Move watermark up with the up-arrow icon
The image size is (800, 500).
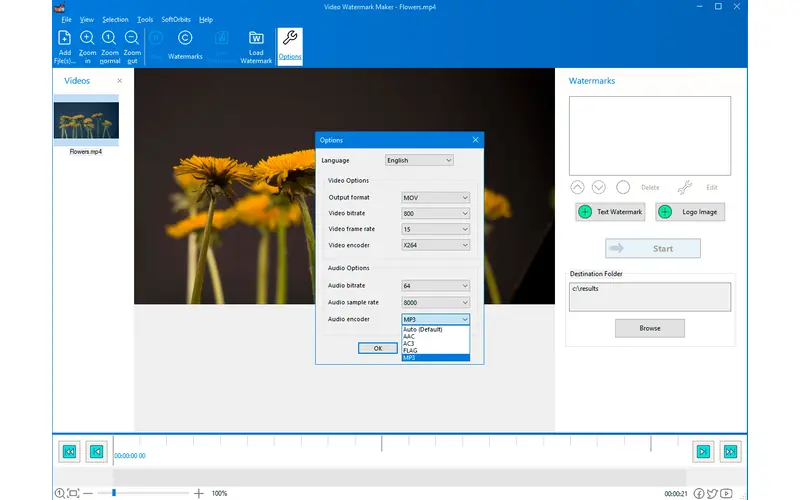(578, 187)
